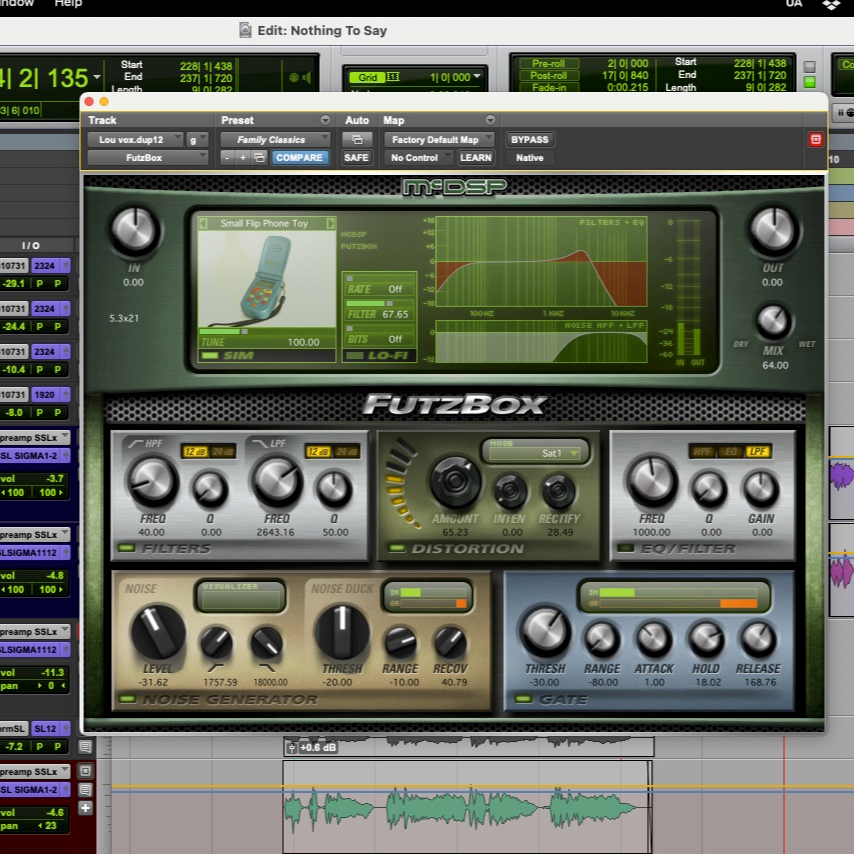The image size is (854, 854).
Task: Toggle the NOISE GENERATOR enable LED
Action: pos(127,699)
